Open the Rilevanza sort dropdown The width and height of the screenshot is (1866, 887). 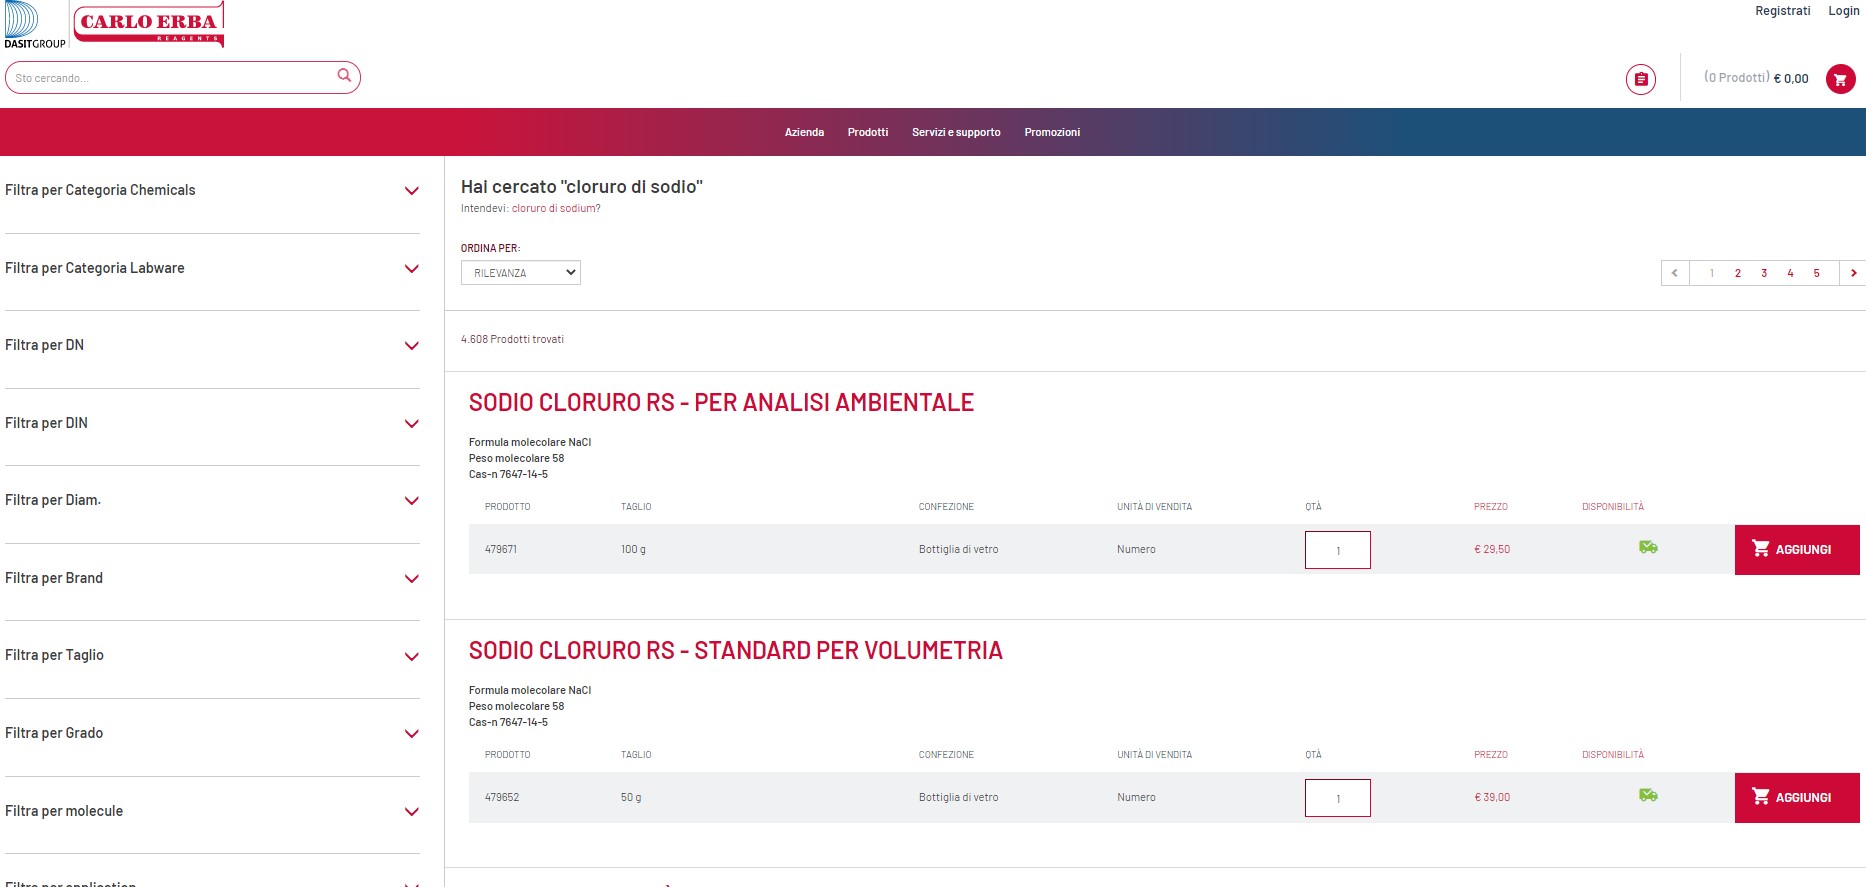[x=520, y=273]
